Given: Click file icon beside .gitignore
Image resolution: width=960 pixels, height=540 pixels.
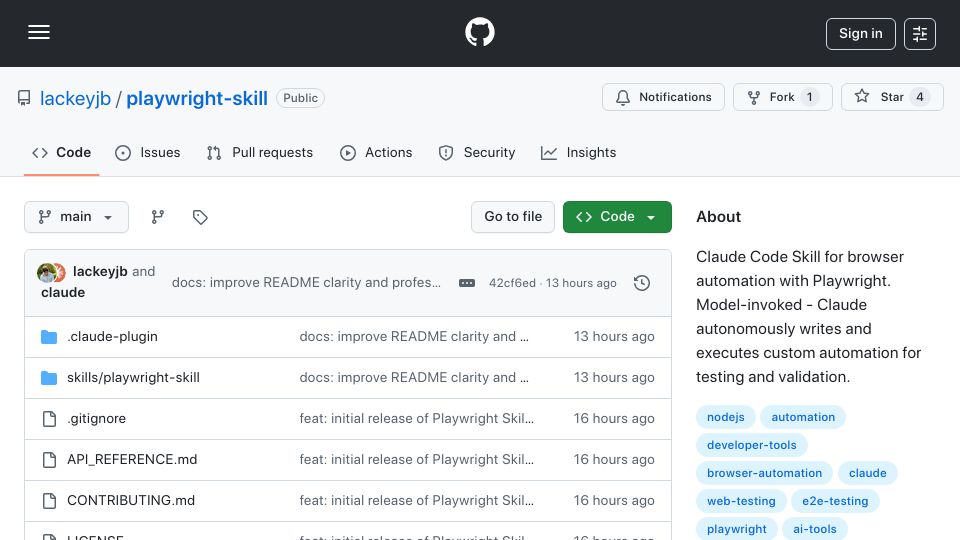Looking at the screenshot, I should 49,419.
